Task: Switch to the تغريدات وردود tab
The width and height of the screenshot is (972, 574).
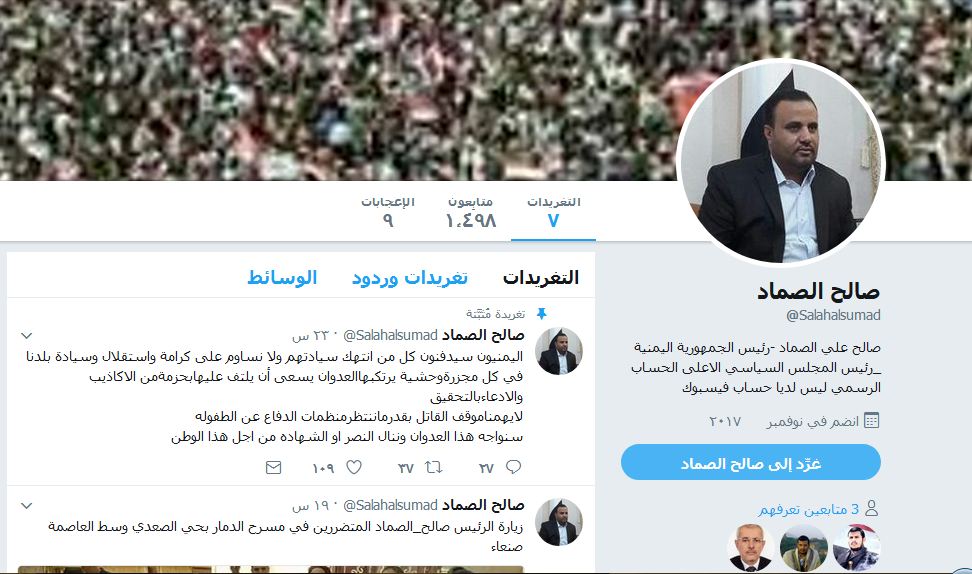Action: coord(410,278)
